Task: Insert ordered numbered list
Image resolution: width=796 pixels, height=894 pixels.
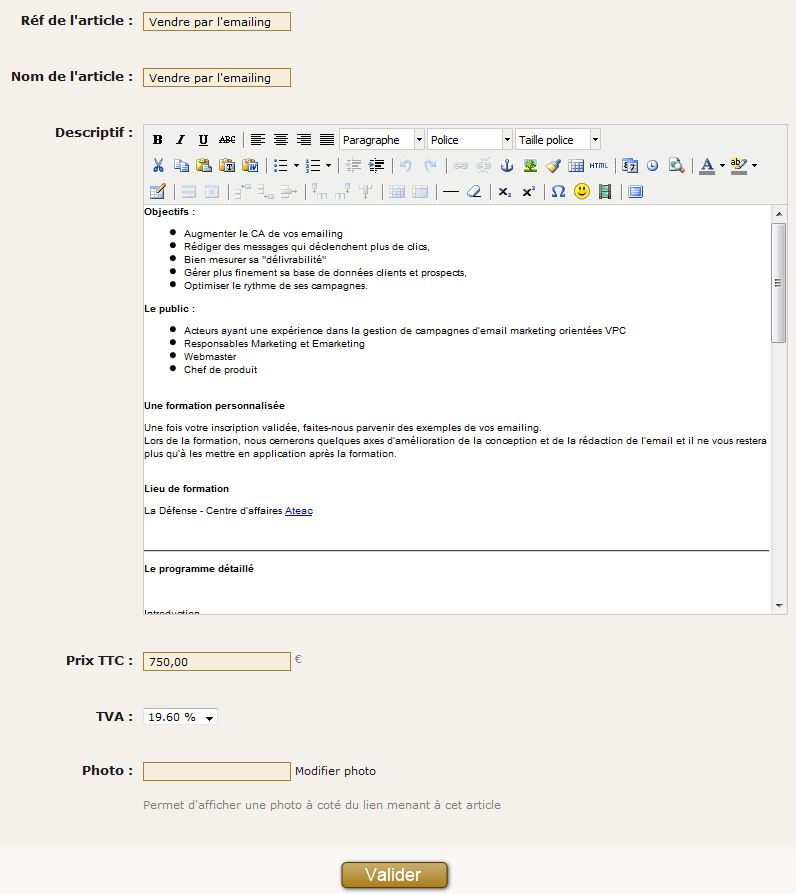Action: 312,165
